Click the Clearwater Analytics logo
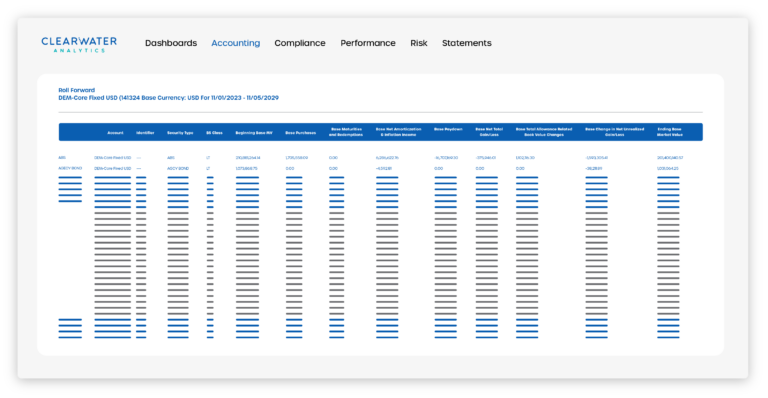This screenshot has height=398, width=768. [x=79, y=44]
